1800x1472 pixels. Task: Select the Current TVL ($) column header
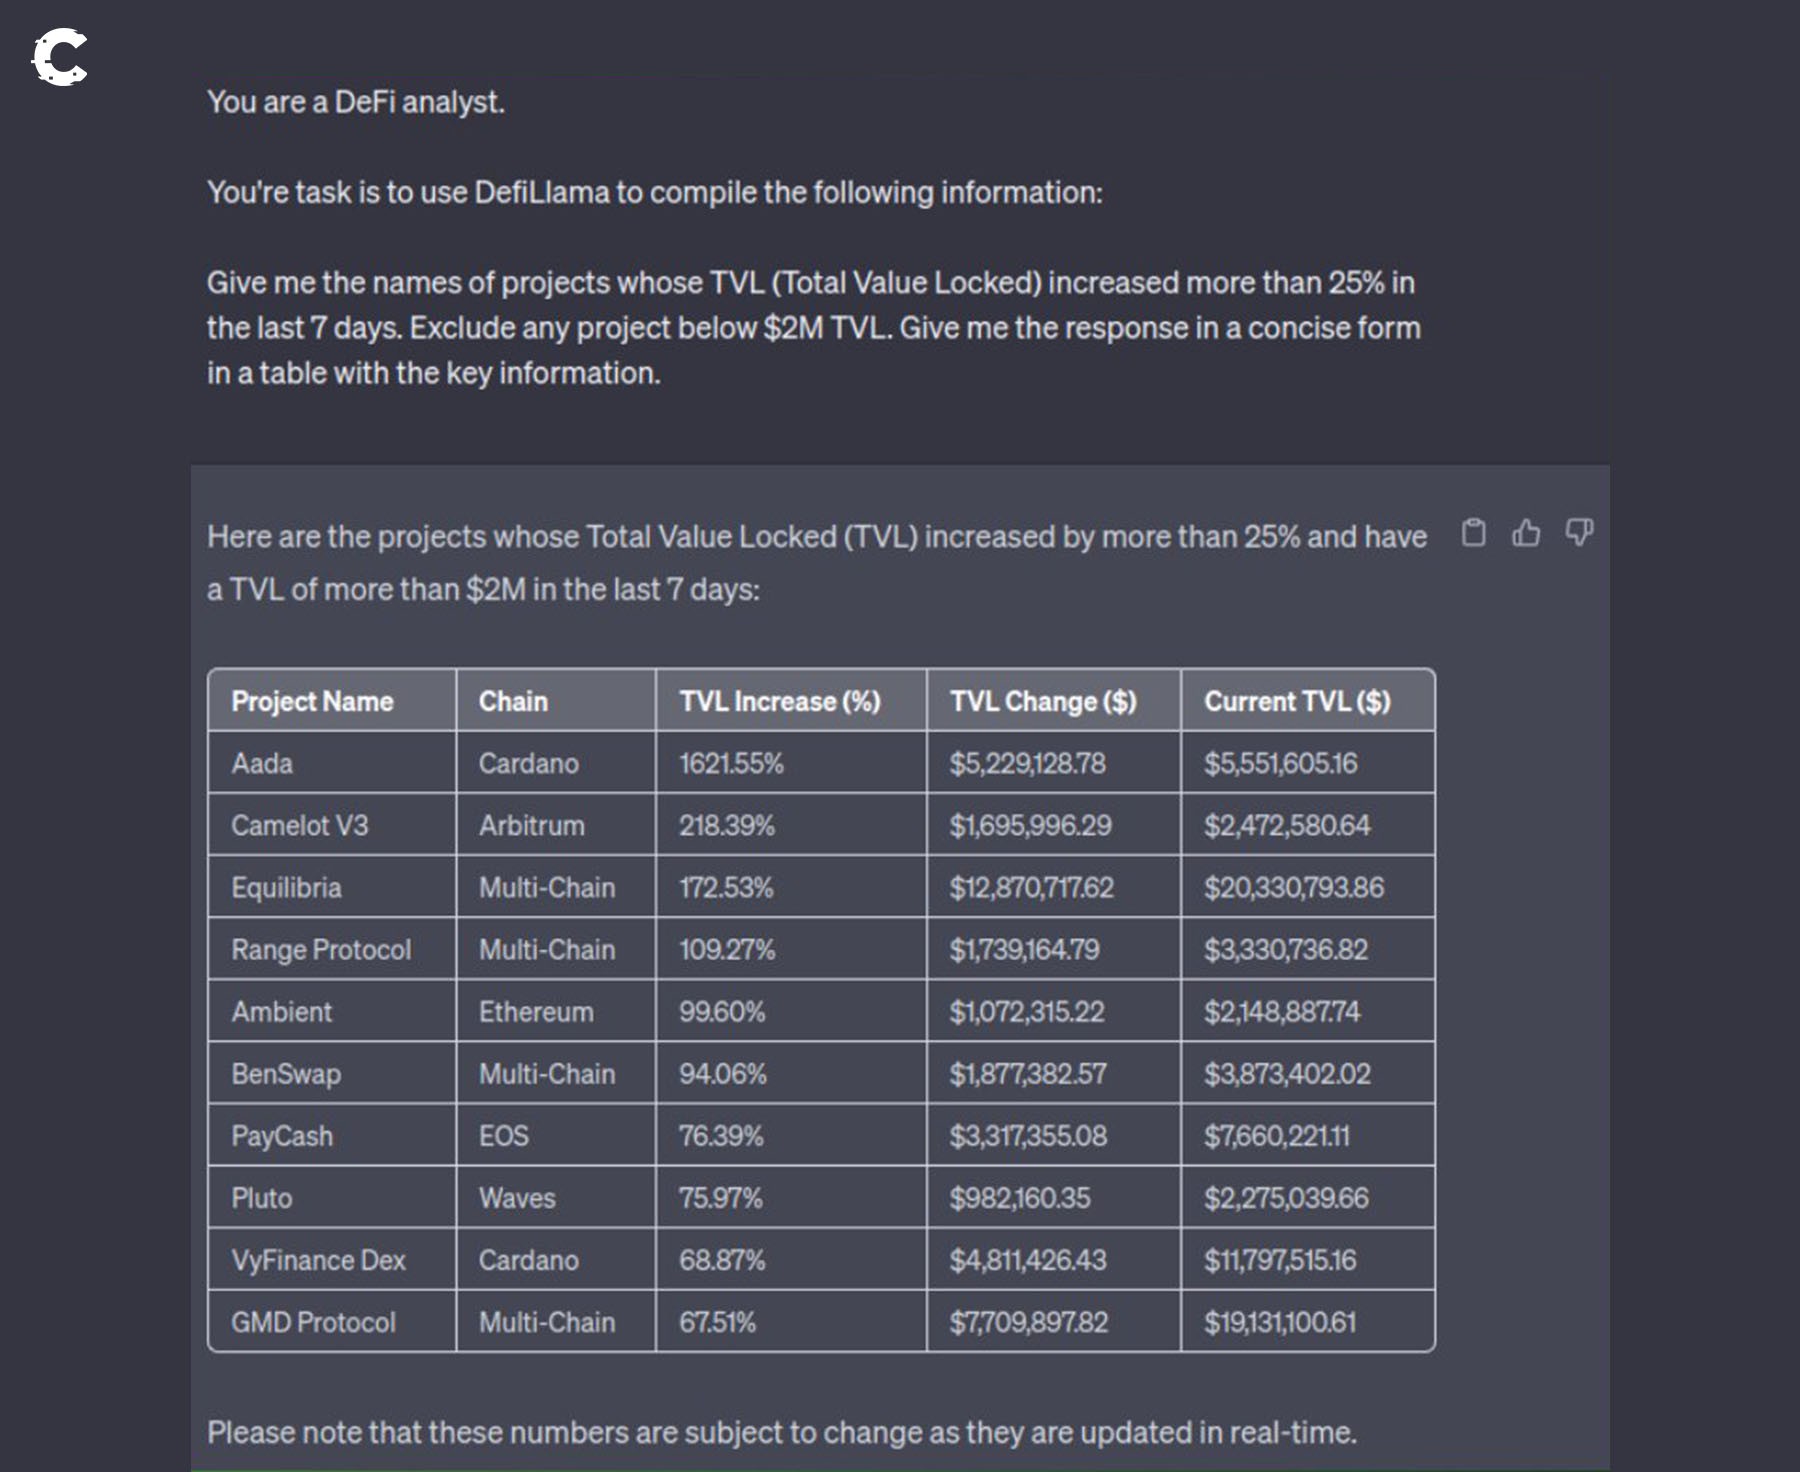(1297, 701)
